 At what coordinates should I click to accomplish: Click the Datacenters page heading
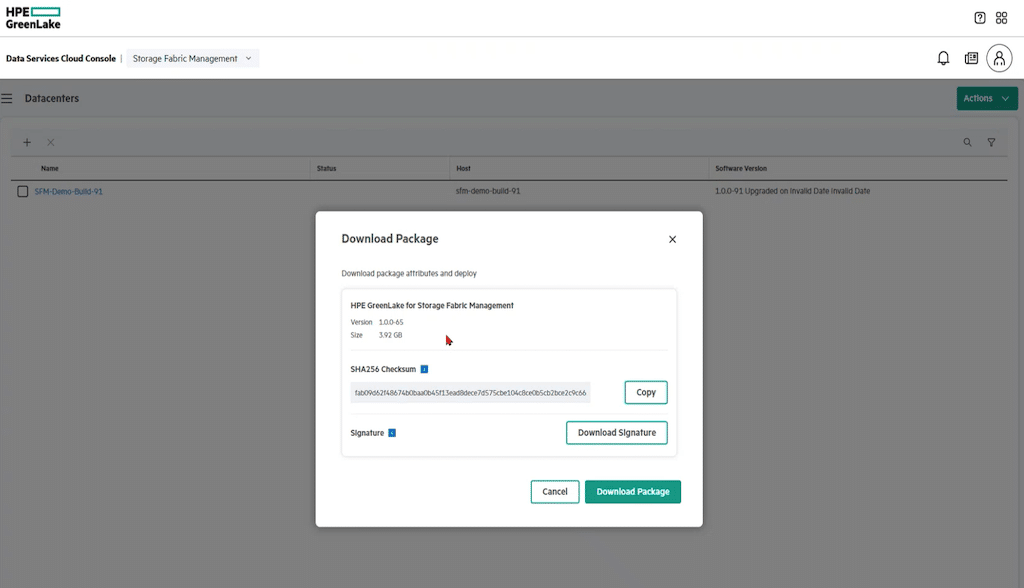(52, 98)
